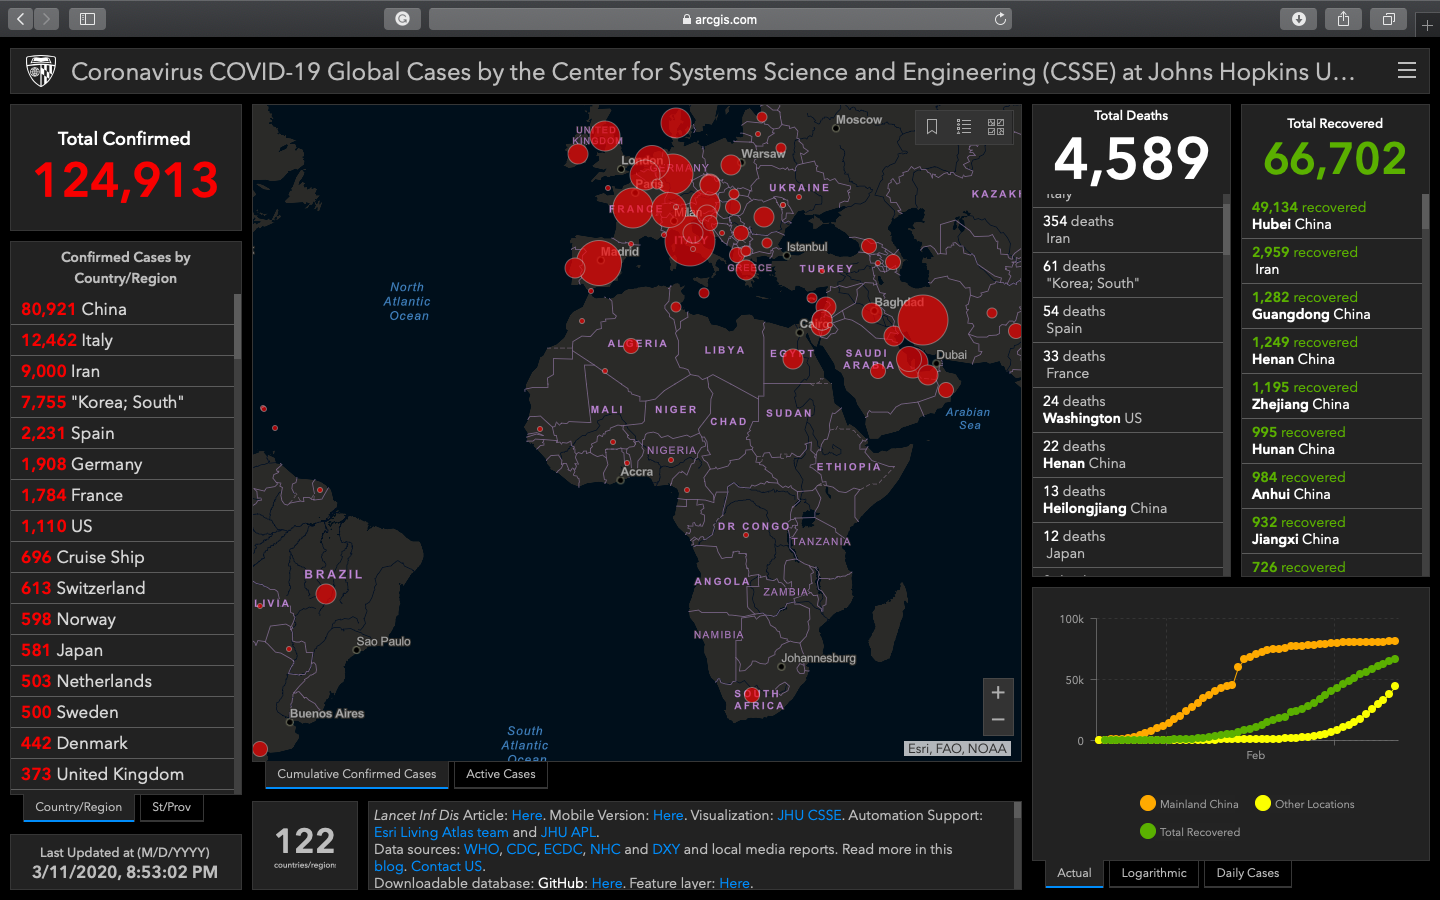The width and height of the screenshot is (1440, 900).
Task: Open the Contact US link
Action: tap(446, 866)
